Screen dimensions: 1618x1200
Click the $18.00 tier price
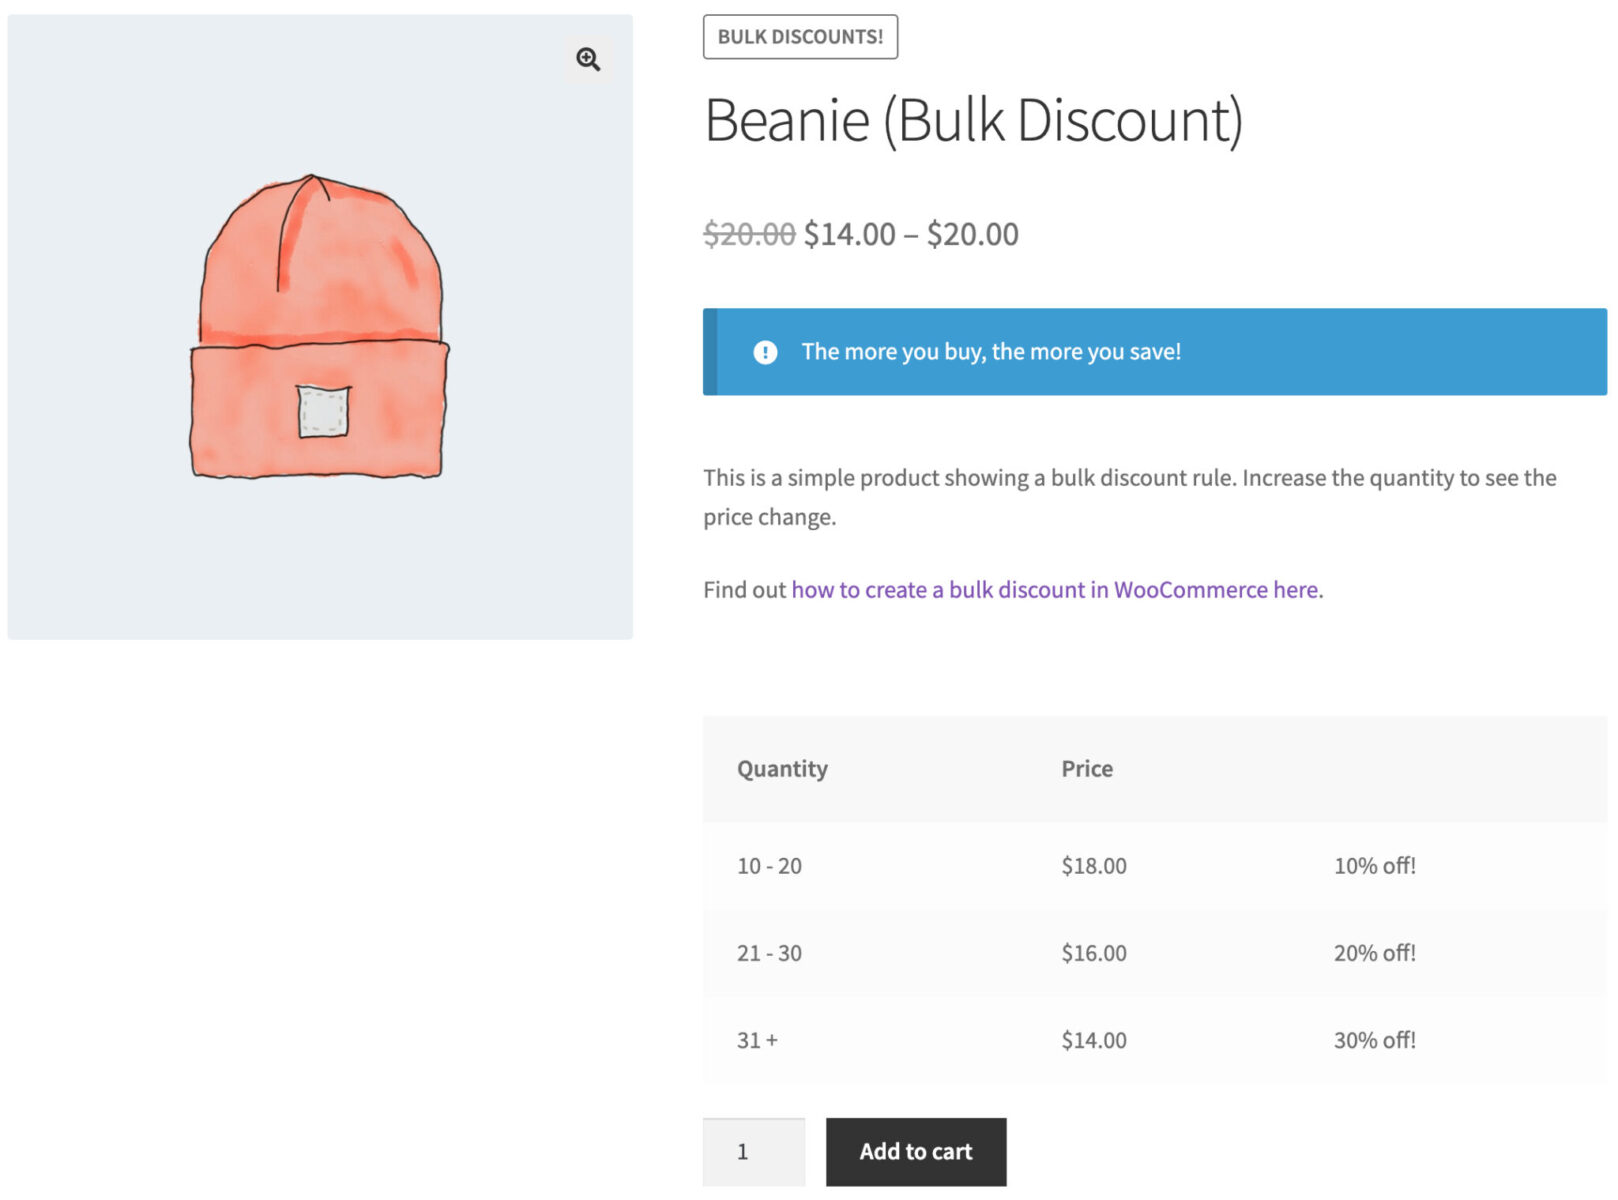coord(1094,866)
